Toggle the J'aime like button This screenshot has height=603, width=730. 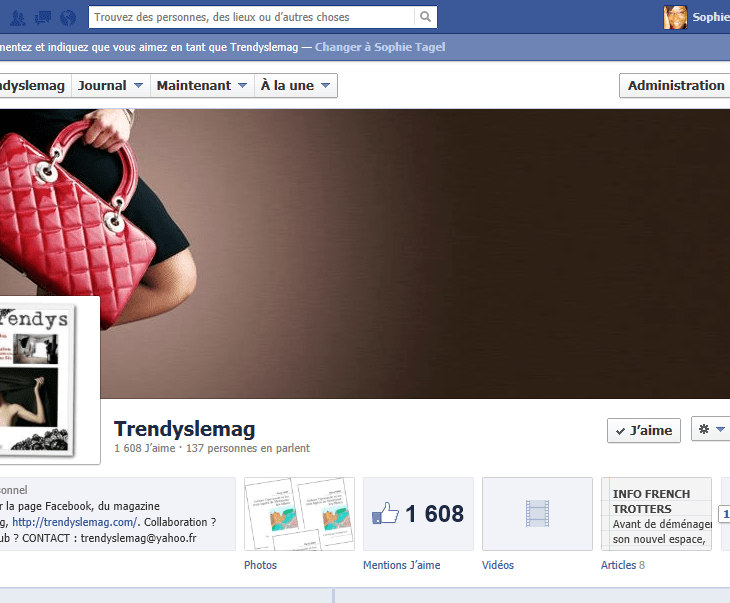click(644, 430)
